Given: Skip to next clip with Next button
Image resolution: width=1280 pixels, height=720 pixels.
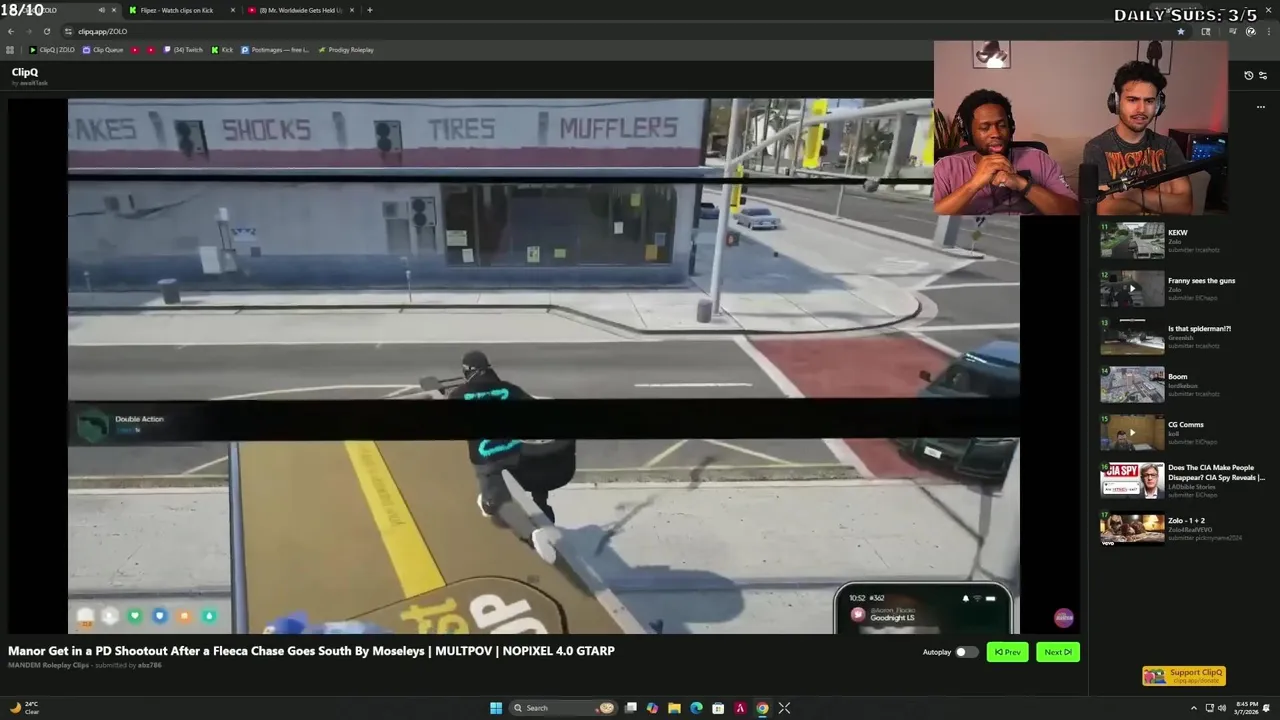Looking at the screenshot, I should pyautogui.click(x=1057, y=652).
